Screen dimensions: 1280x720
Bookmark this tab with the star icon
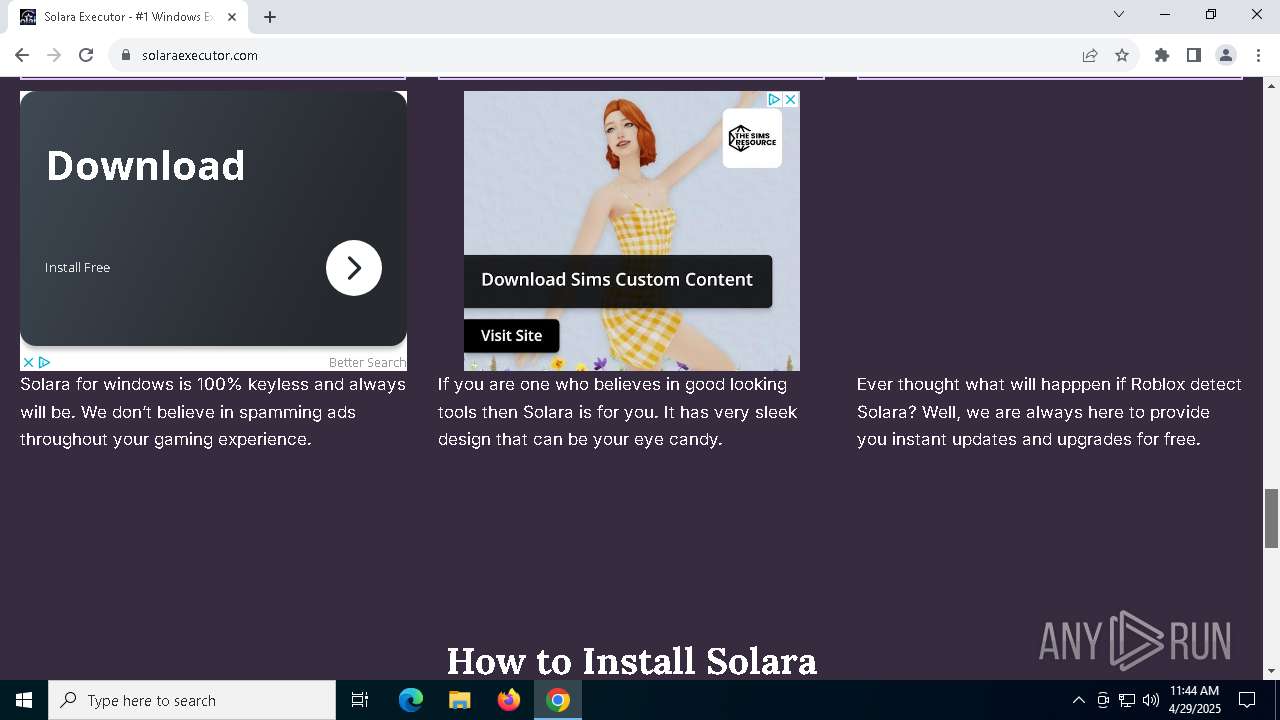[x=1122, y=55]
